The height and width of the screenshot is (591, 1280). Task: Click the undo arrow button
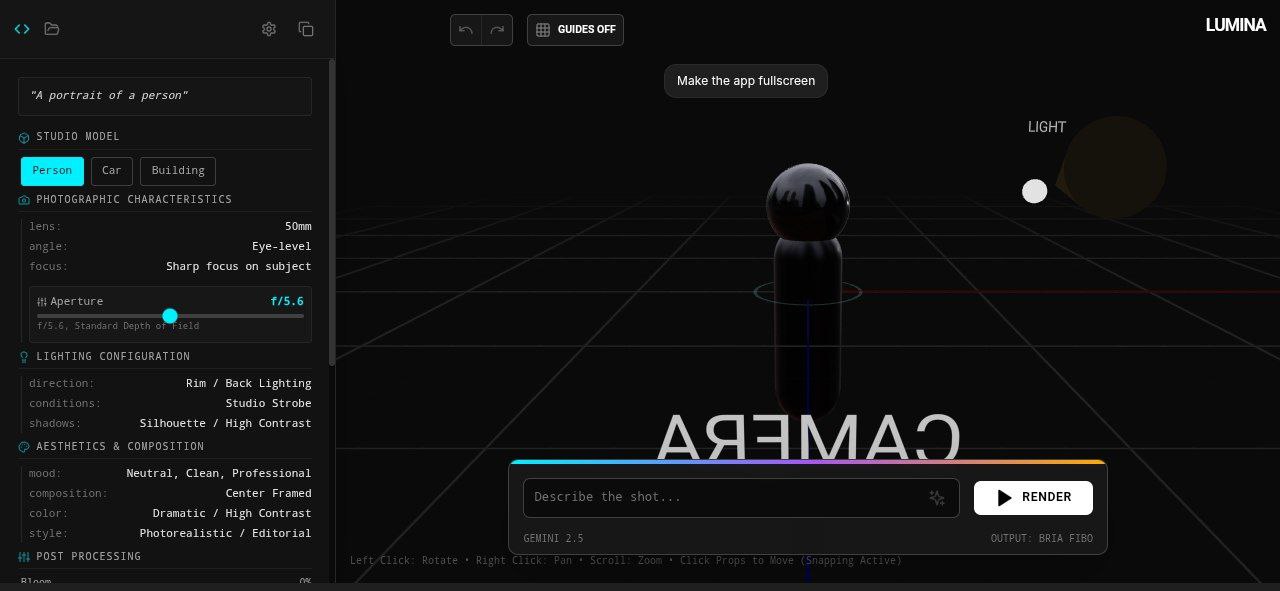tap(466, 30)
